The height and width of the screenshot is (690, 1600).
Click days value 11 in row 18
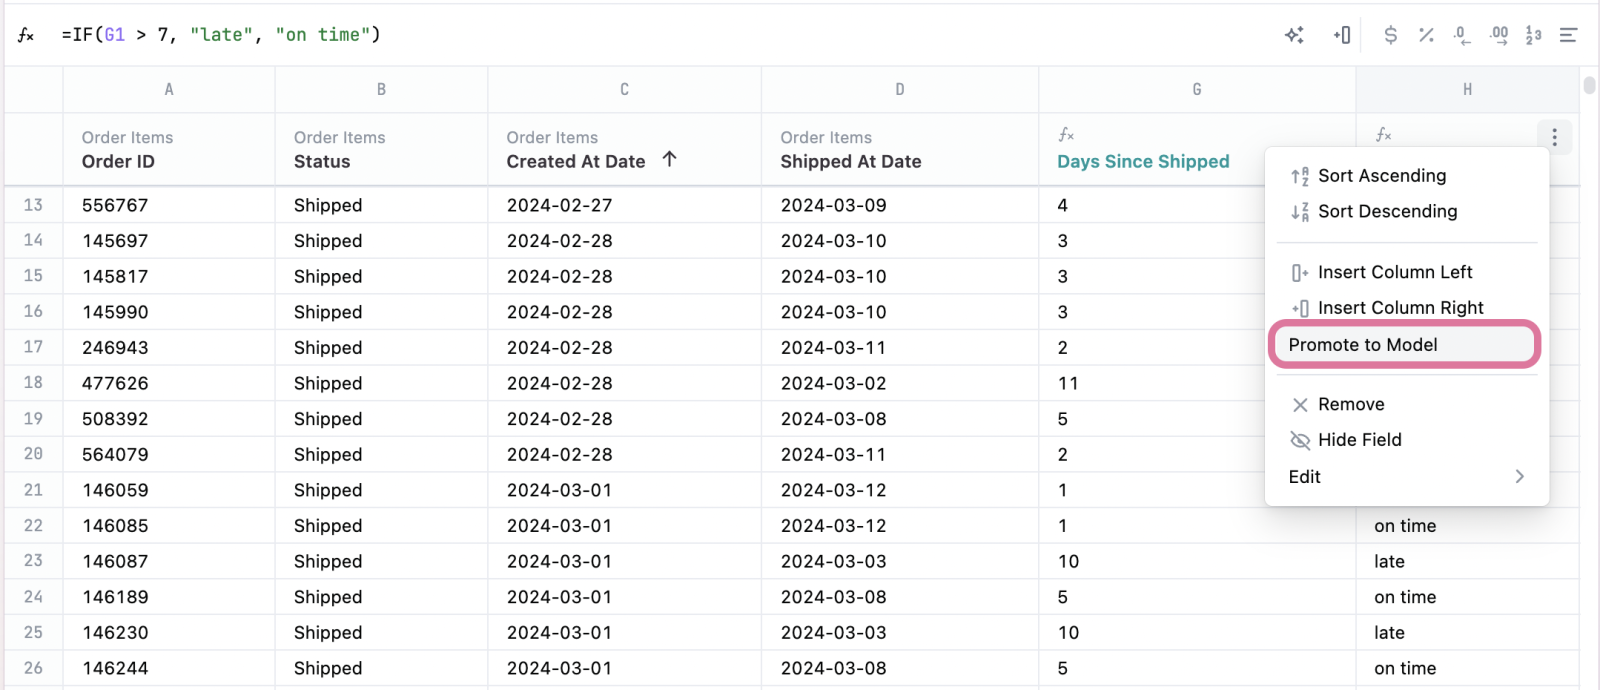1150,383
